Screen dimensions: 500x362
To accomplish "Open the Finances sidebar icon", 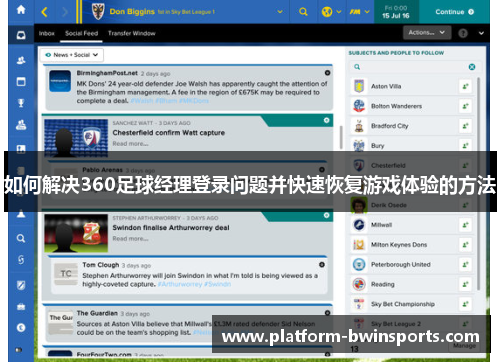I will [21, 328].
